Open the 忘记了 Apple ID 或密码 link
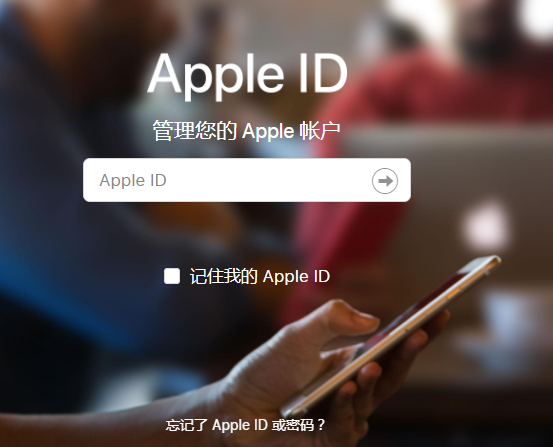 pos(245,425)
